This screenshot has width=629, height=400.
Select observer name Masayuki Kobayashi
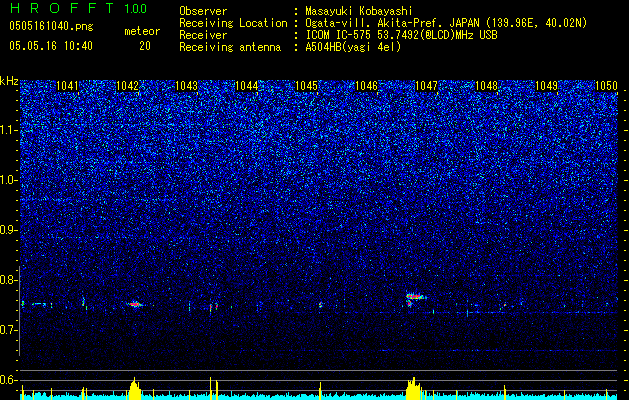coord(359,11)
